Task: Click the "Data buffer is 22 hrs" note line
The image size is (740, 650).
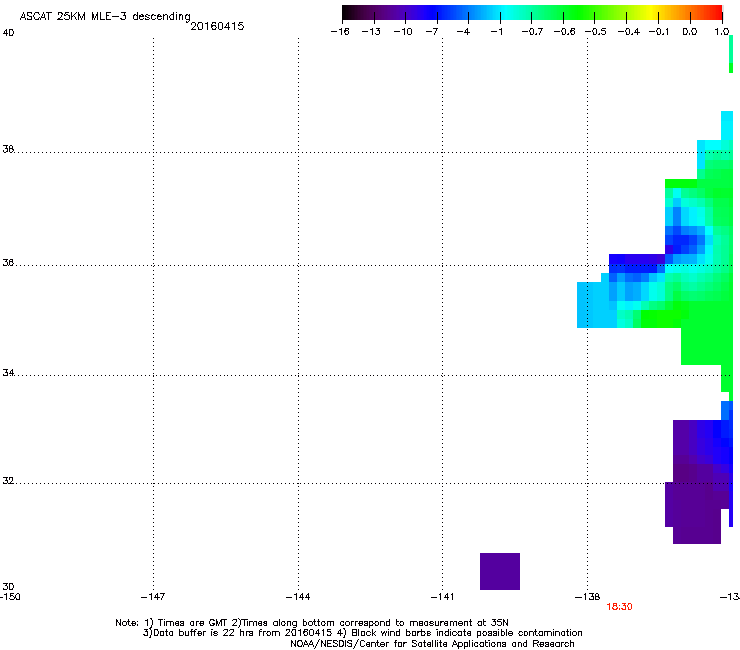Action: (362, 633)
